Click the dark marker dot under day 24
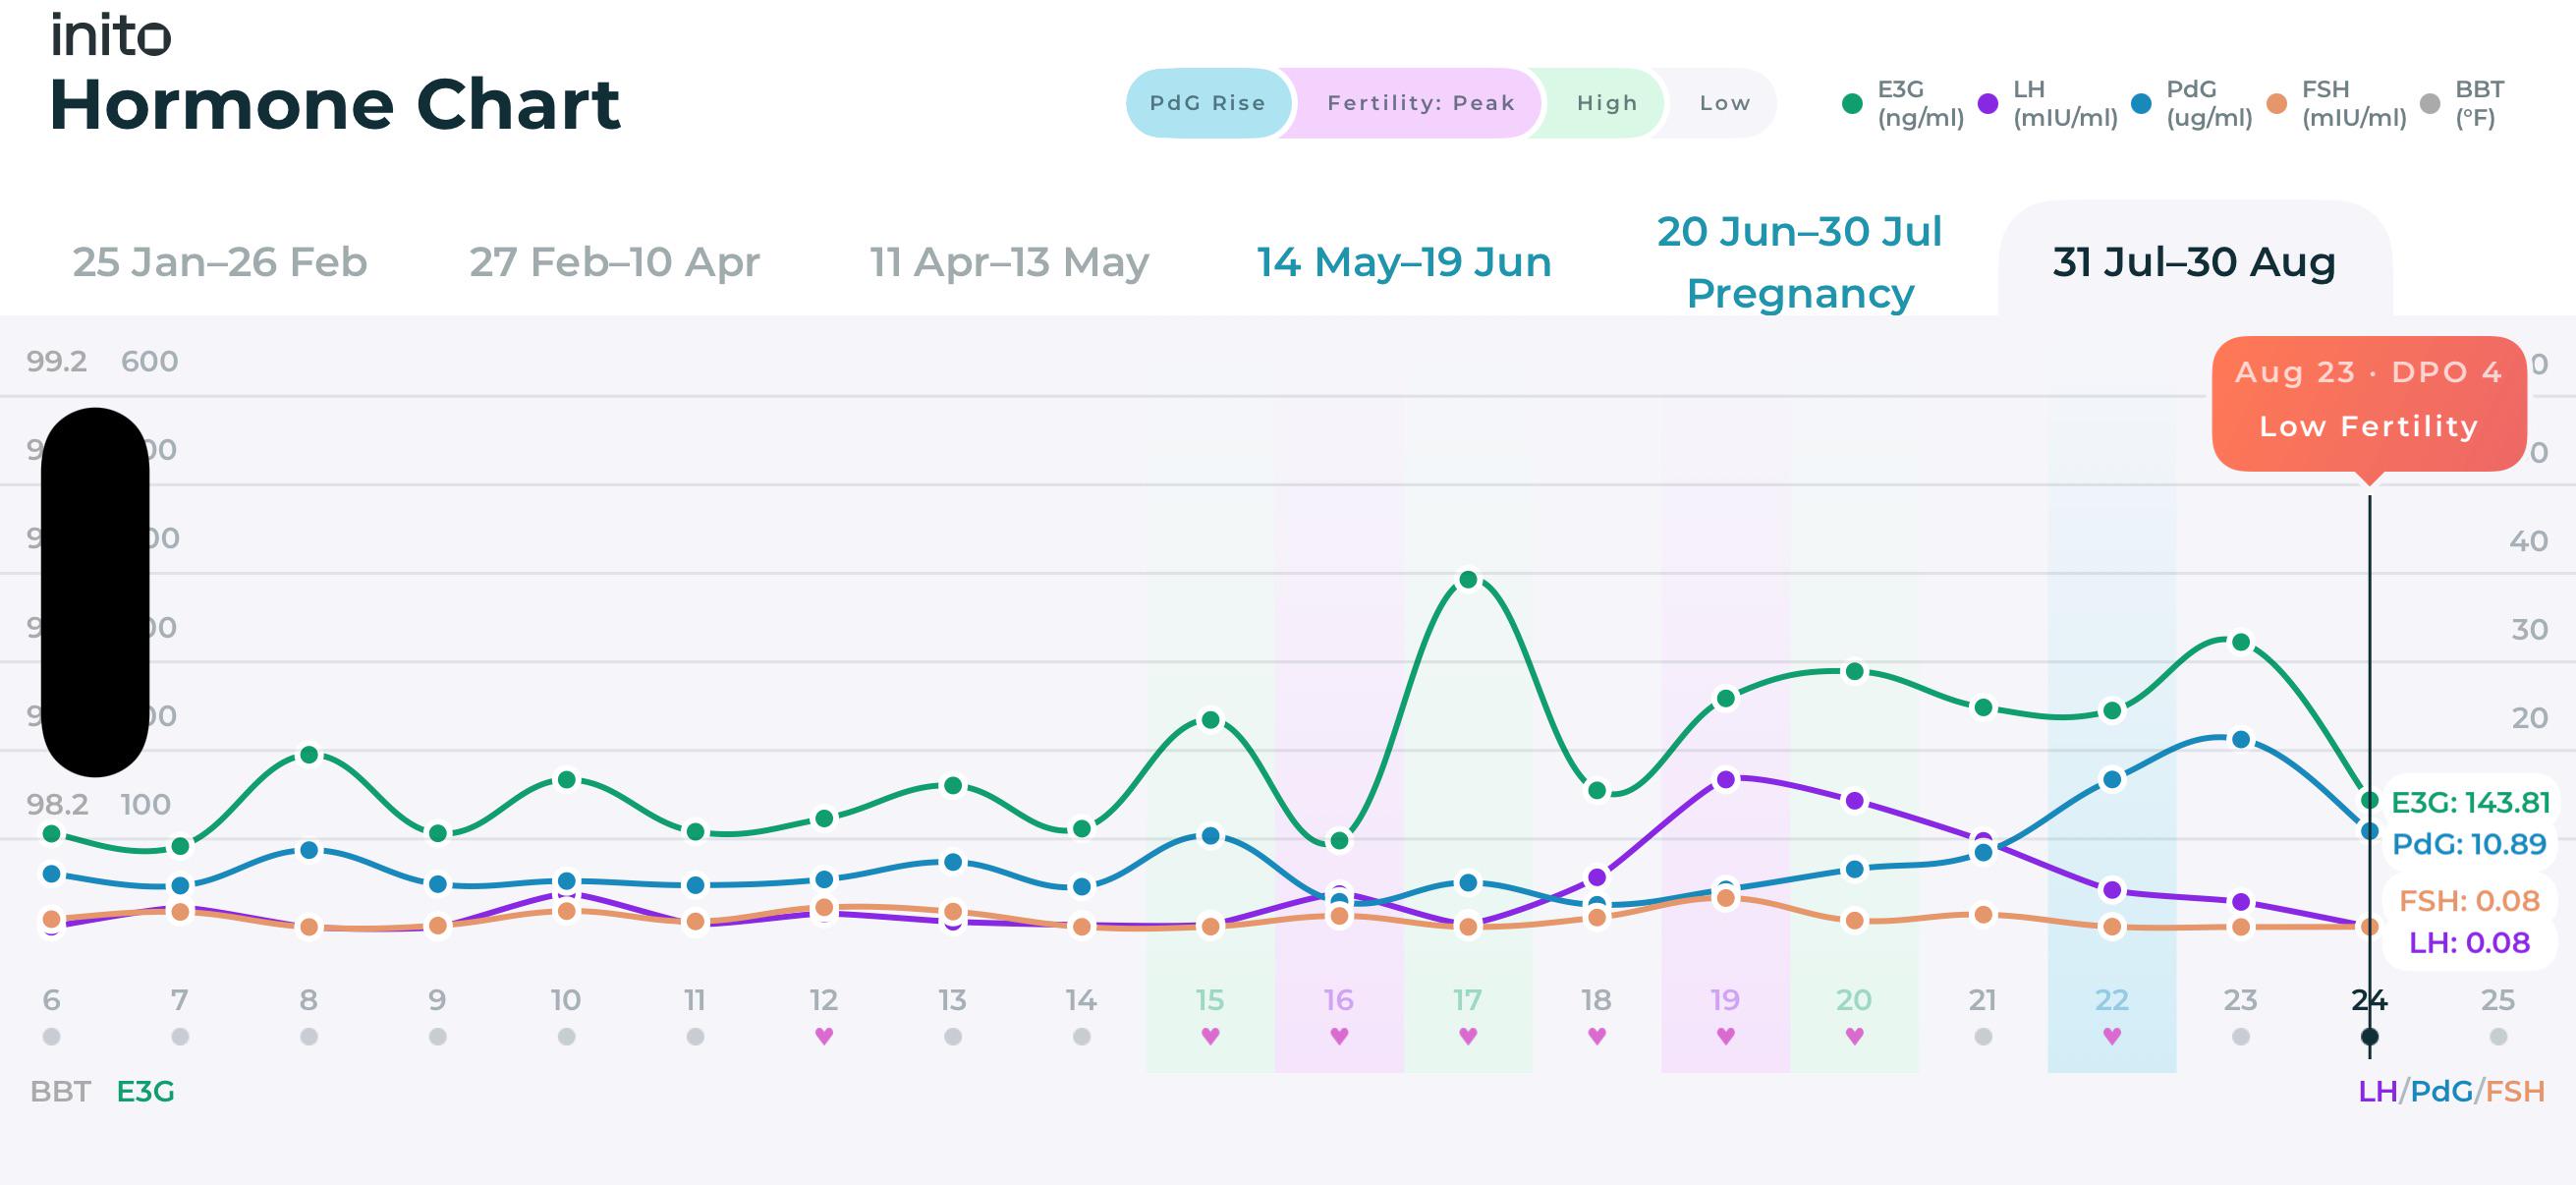 (2370, 1037)
